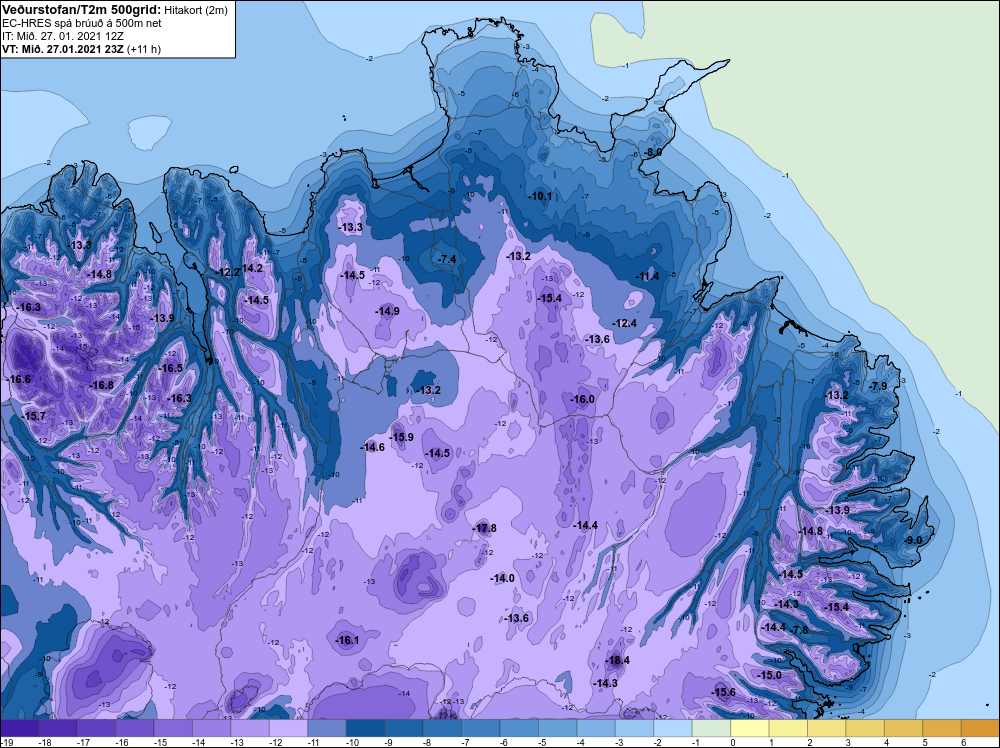The height and width of the screenshot is (748, 1000).
Task: Click the -16.6 temperature label
Action: tap(18, 379)
